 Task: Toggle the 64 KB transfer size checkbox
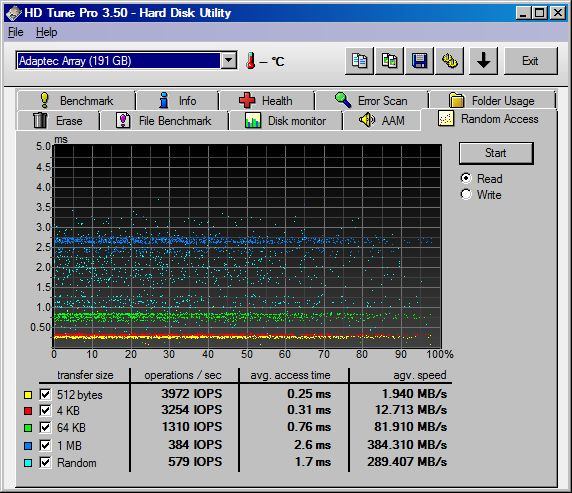coord(45,427)
